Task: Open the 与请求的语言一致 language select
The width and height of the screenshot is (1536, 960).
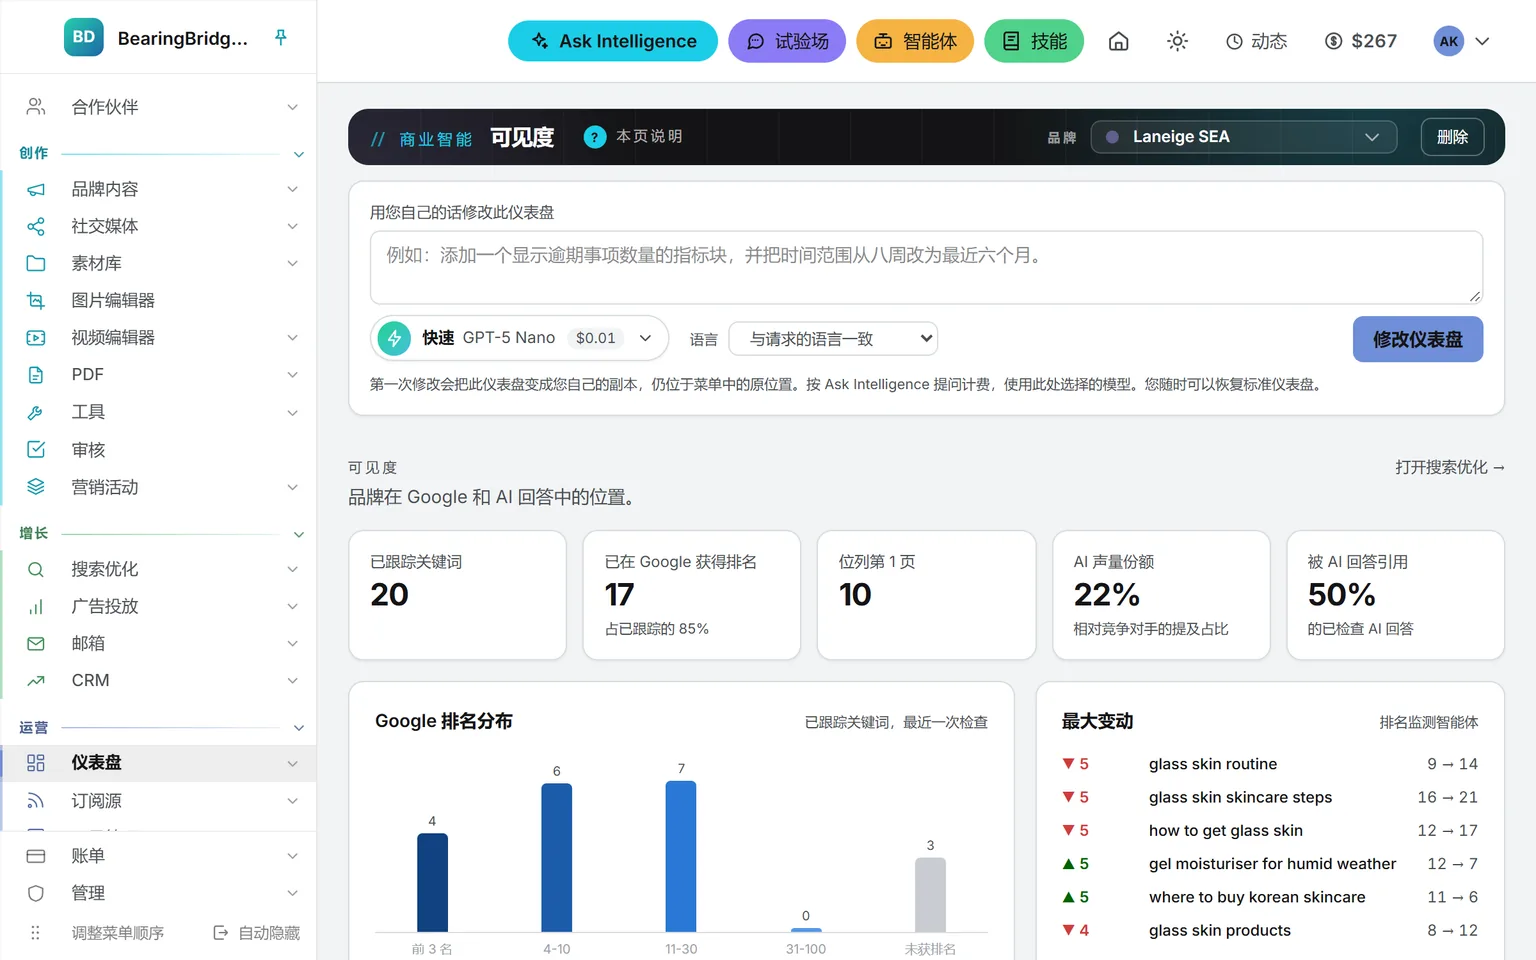Action: pos(833,339)
